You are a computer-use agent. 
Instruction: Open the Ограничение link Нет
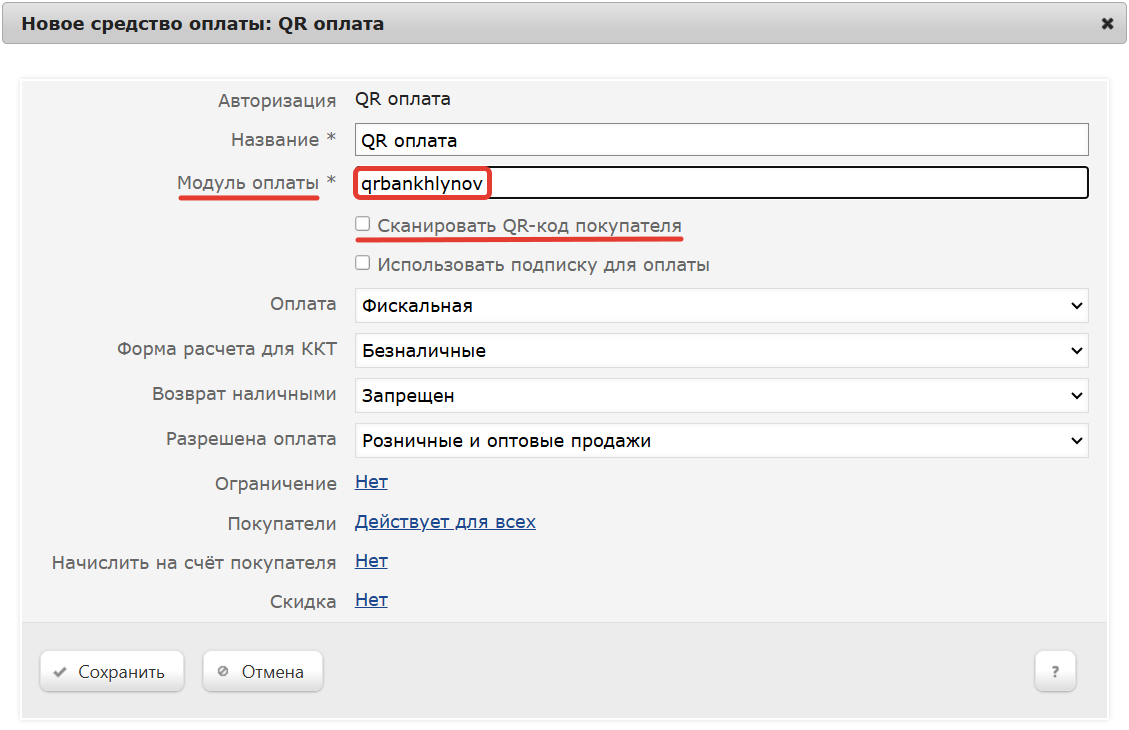[x=372, y=482]
